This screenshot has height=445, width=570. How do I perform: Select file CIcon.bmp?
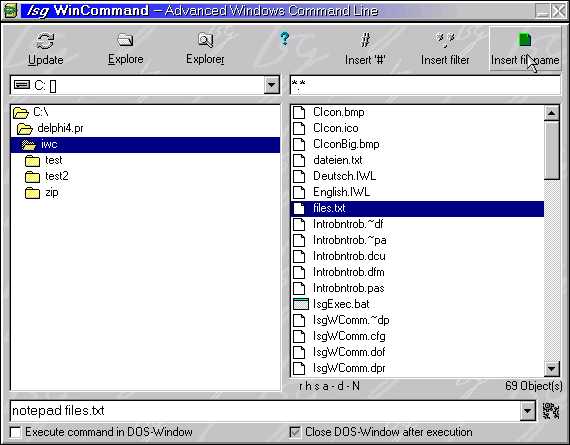[417, 112]
